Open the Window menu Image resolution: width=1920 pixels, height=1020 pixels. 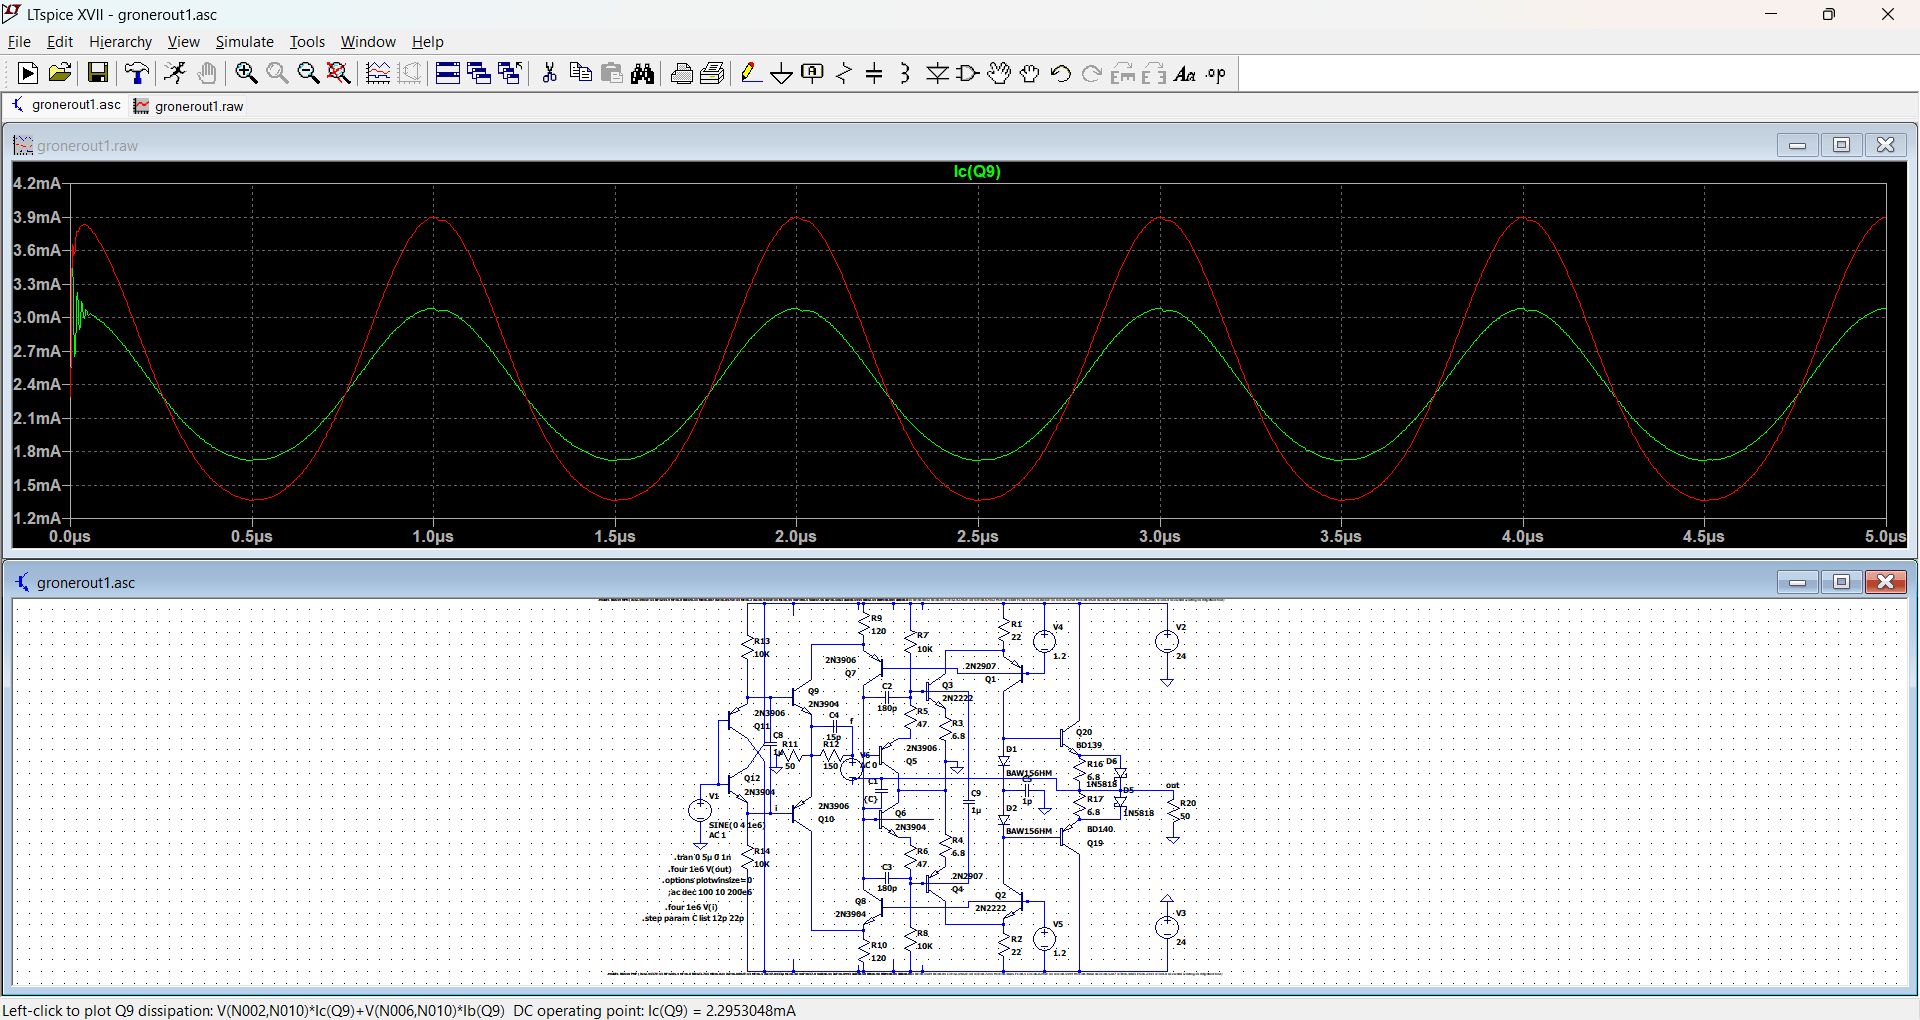coord(368,42)
